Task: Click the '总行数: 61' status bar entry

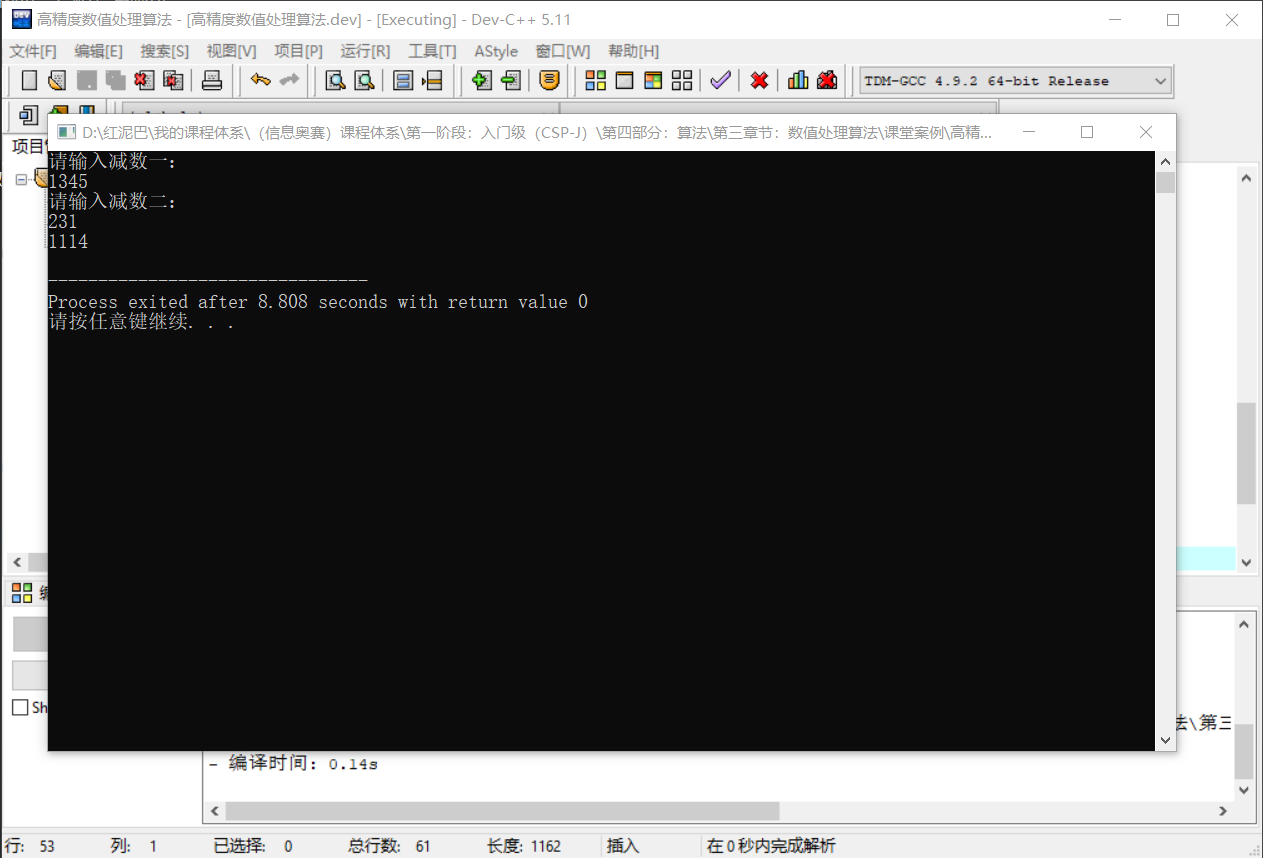Action: click(x=389, y=846)
